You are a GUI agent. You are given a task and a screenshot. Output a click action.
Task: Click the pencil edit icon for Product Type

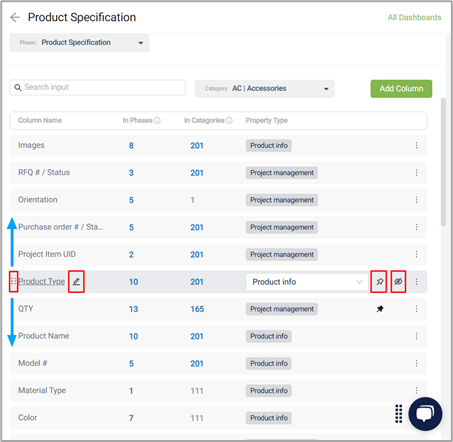[x=76, y=282]
